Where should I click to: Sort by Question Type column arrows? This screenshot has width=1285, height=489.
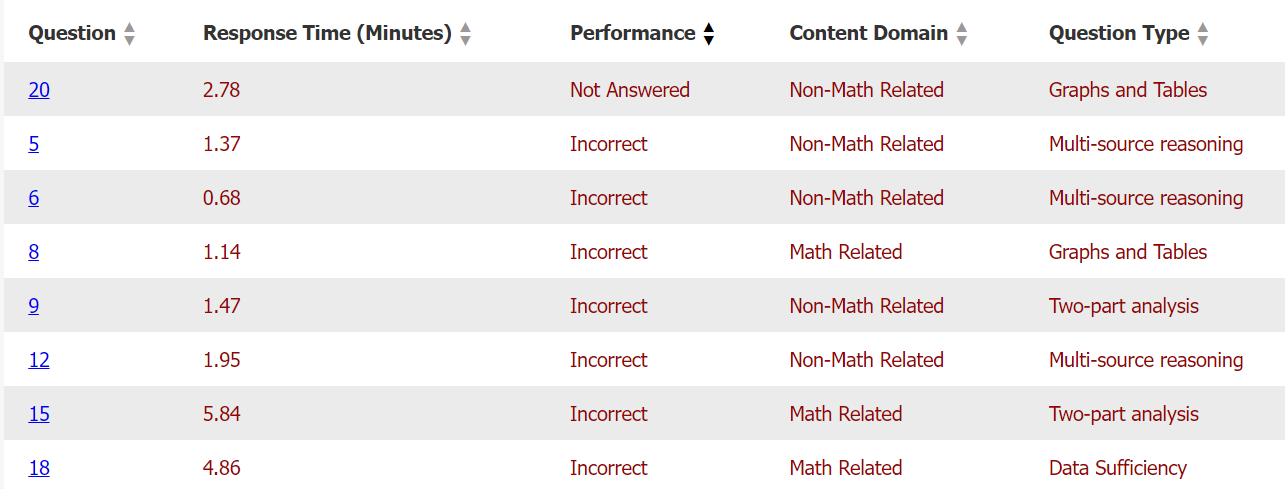(1203, 34)
